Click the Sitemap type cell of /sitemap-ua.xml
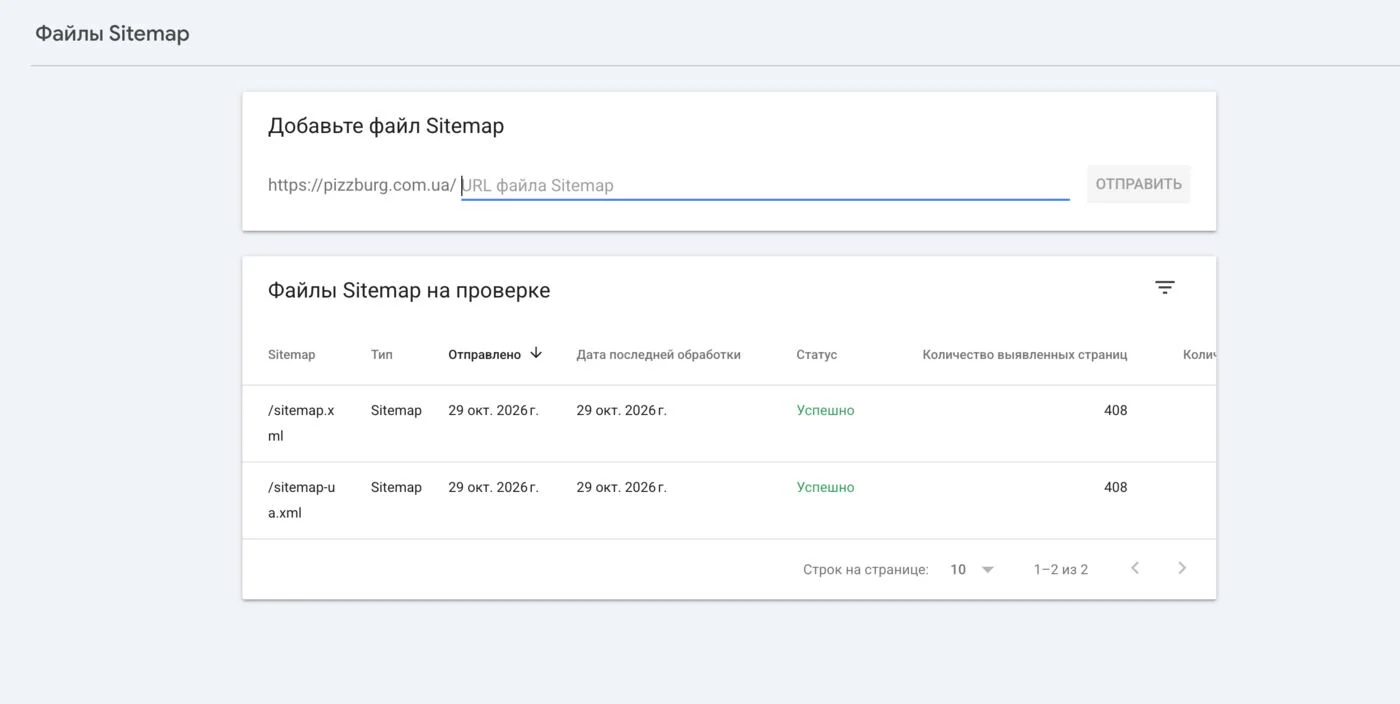 point(396,487)
